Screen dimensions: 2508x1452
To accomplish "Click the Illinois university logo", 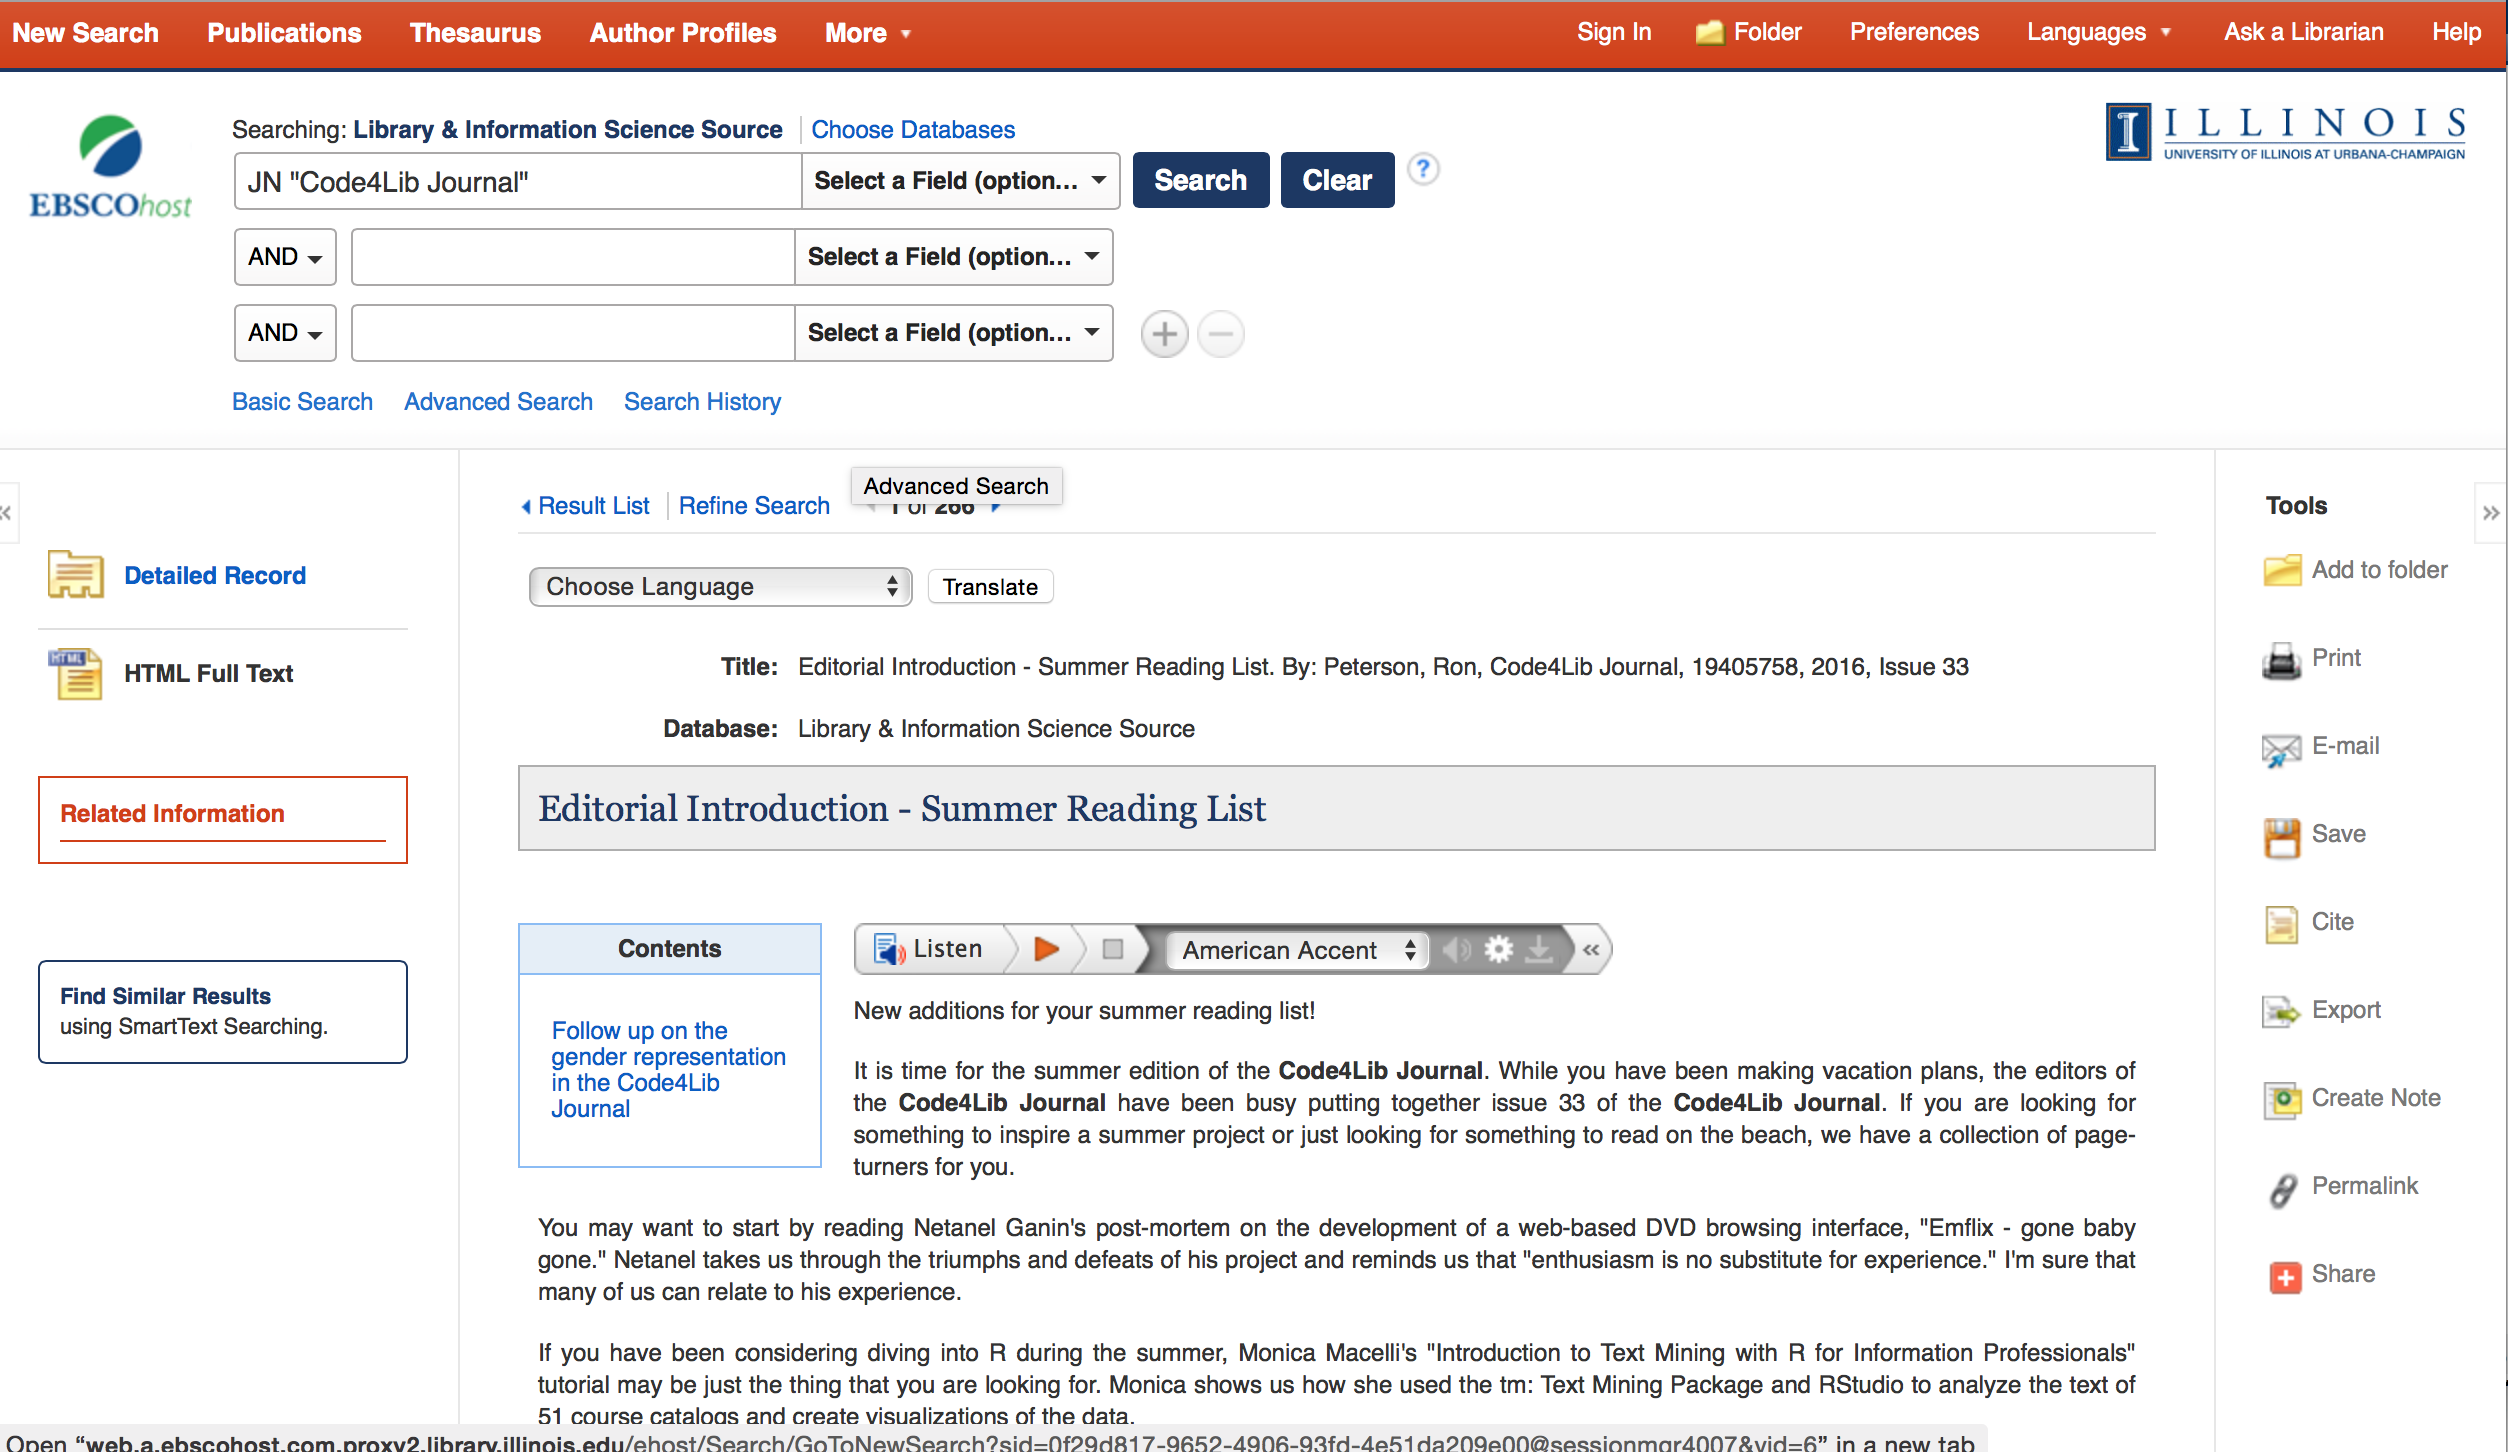I will pyautogui.click(x=2285, y=133).
